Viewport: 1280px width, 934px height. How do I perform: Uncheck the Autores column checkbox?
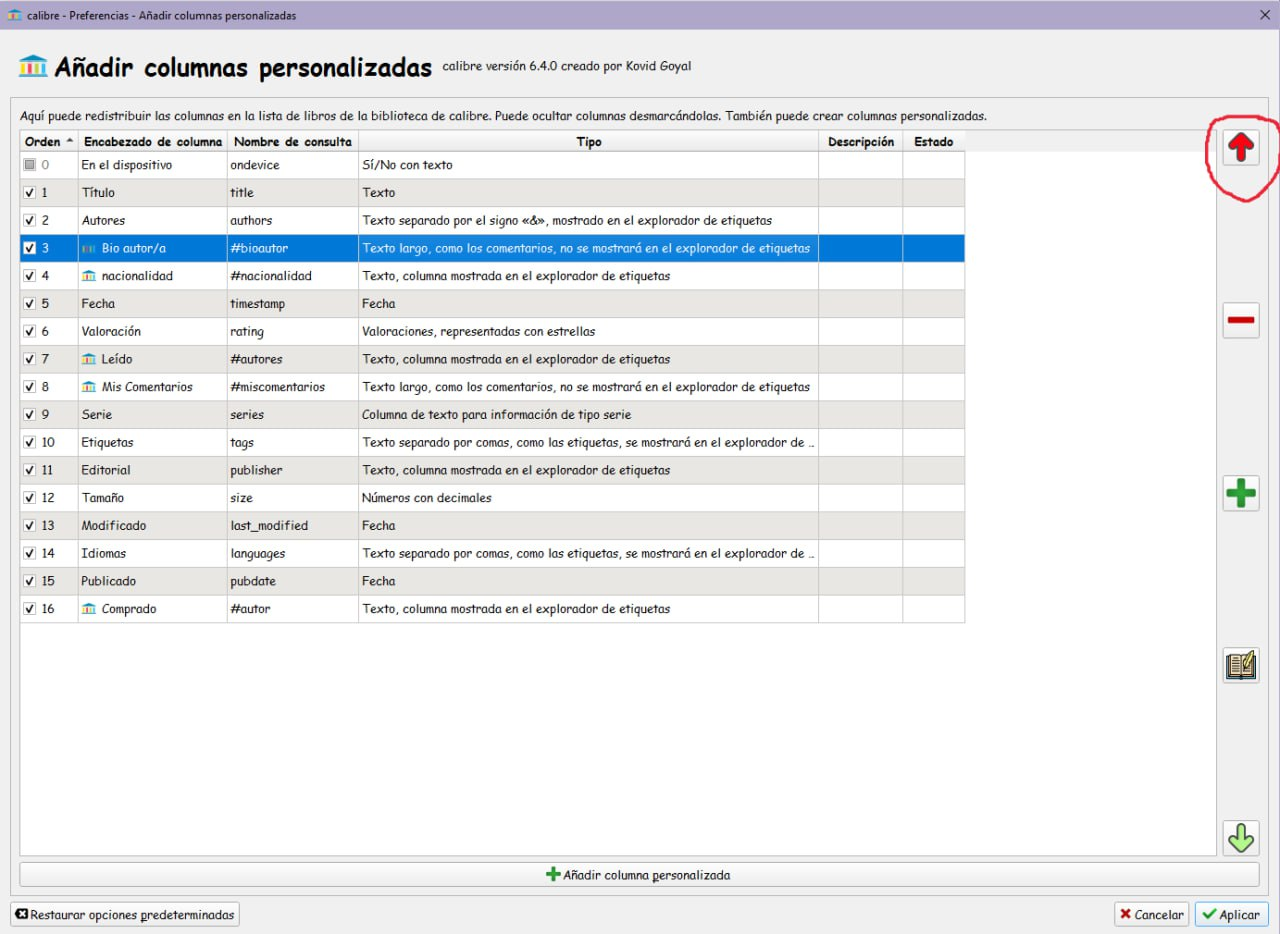(x=30, y=220)
